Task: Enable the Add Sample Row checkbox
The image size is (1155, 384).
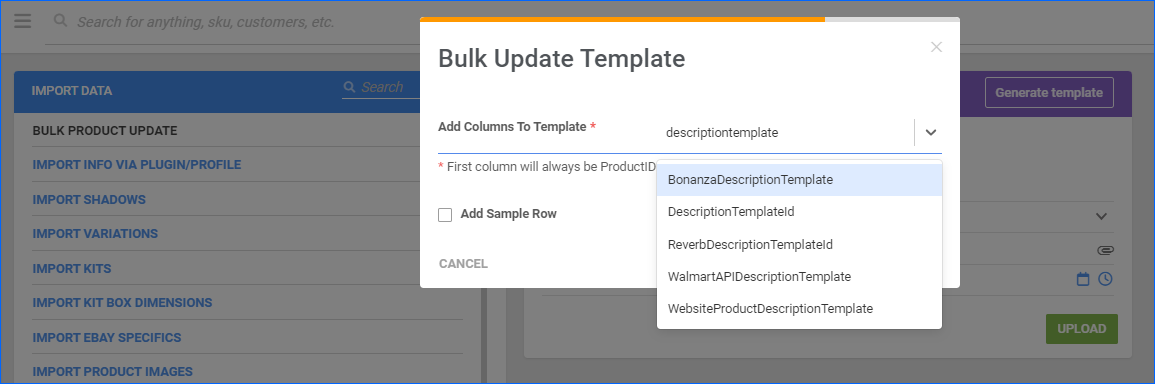Action: pos(445,214)
